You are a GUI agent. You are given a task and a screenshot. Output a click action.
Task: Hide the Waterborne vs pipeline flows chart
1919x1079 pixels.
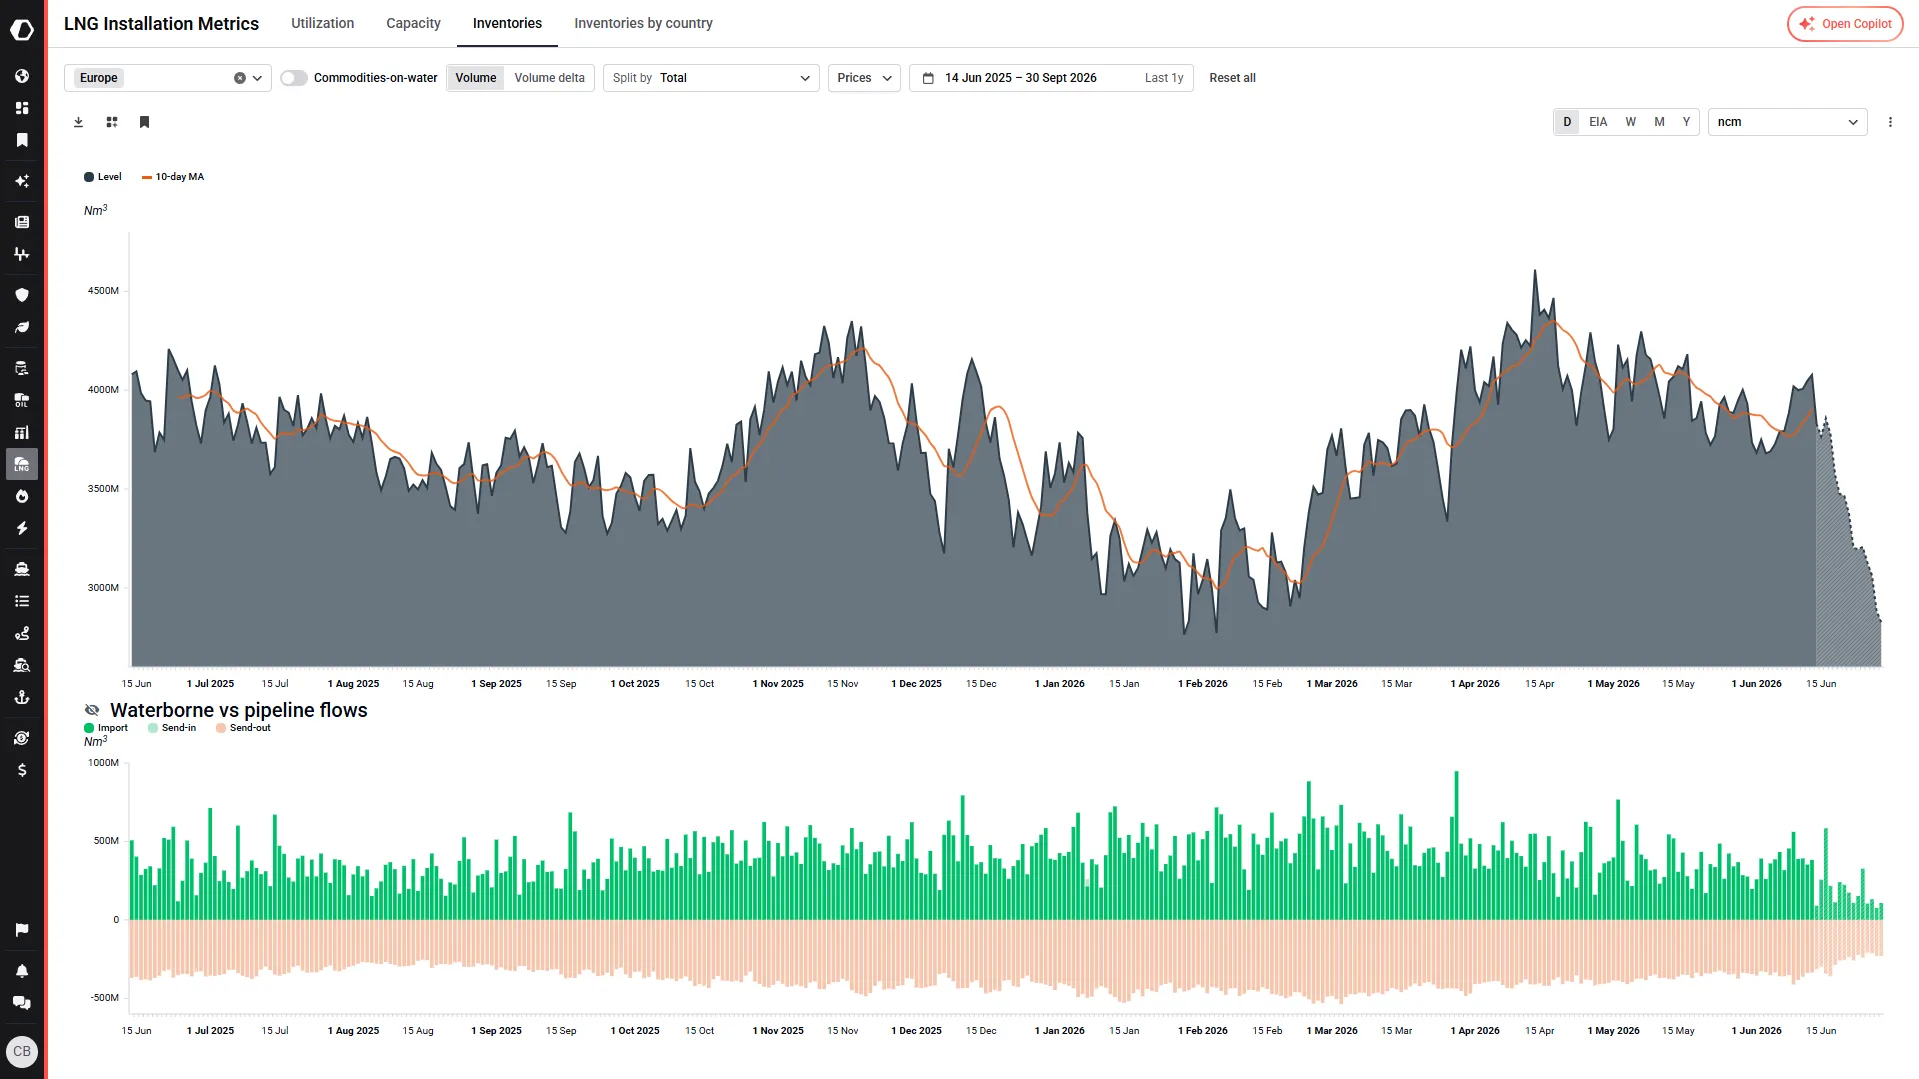tap(92, 710)
